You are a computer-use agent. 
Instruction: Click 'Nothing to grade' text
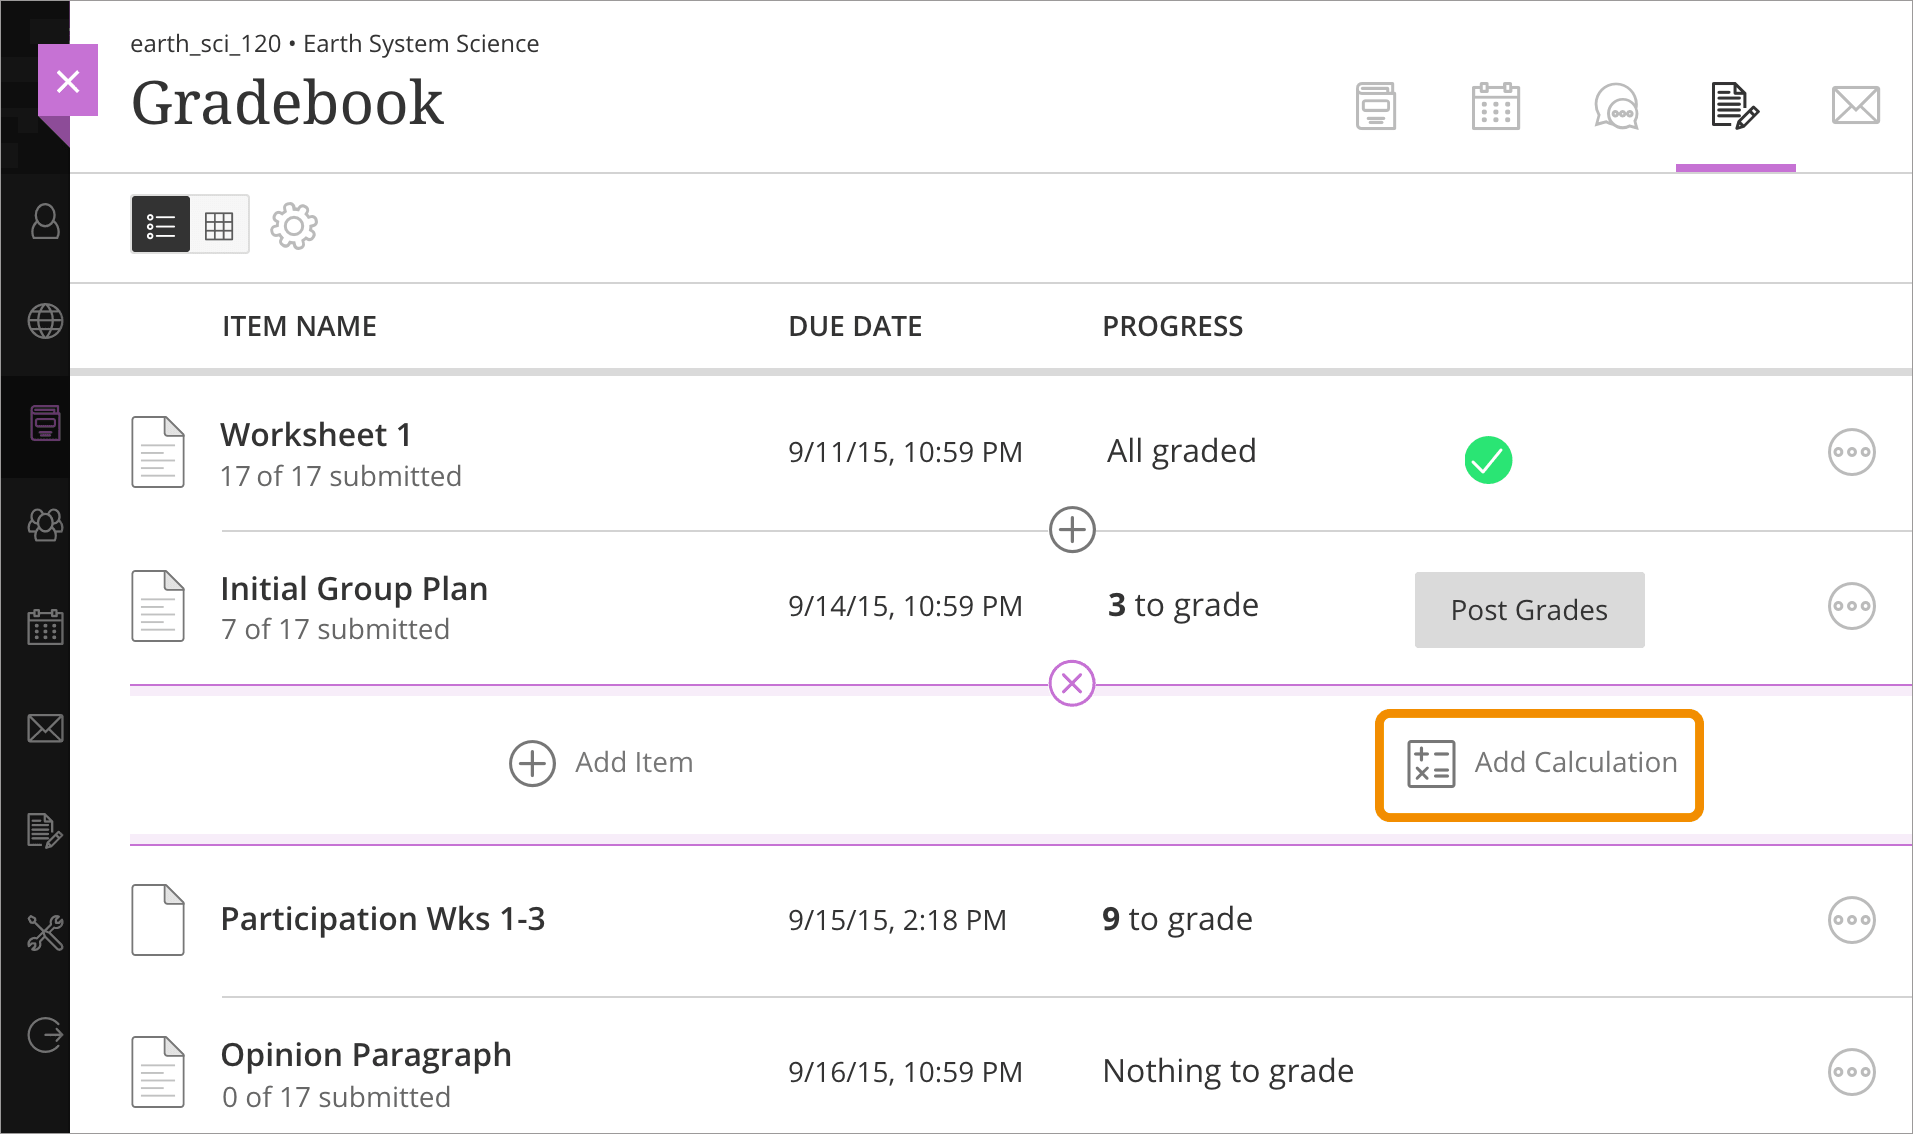coord(1228,1072)
